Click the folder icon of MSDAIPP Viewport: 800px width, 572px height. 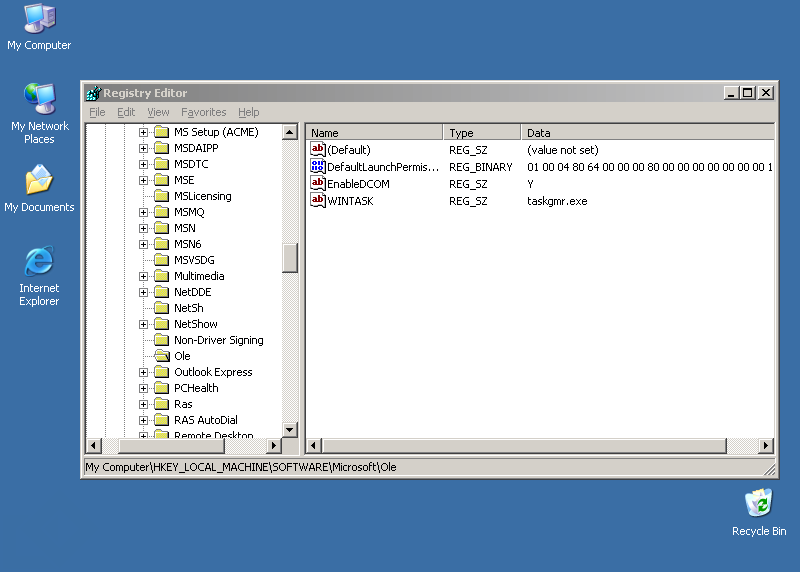(162, 148)
